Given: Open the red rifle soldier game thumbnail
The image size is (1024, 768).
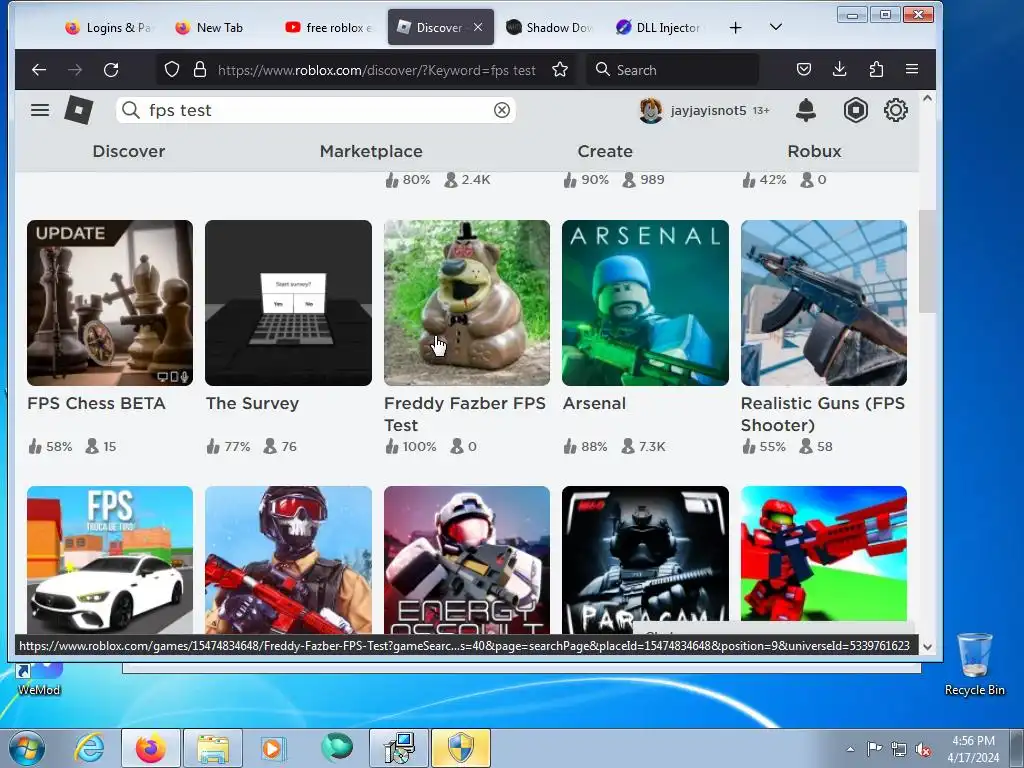Looking at the screenshot, I should [x=288, y=560].
